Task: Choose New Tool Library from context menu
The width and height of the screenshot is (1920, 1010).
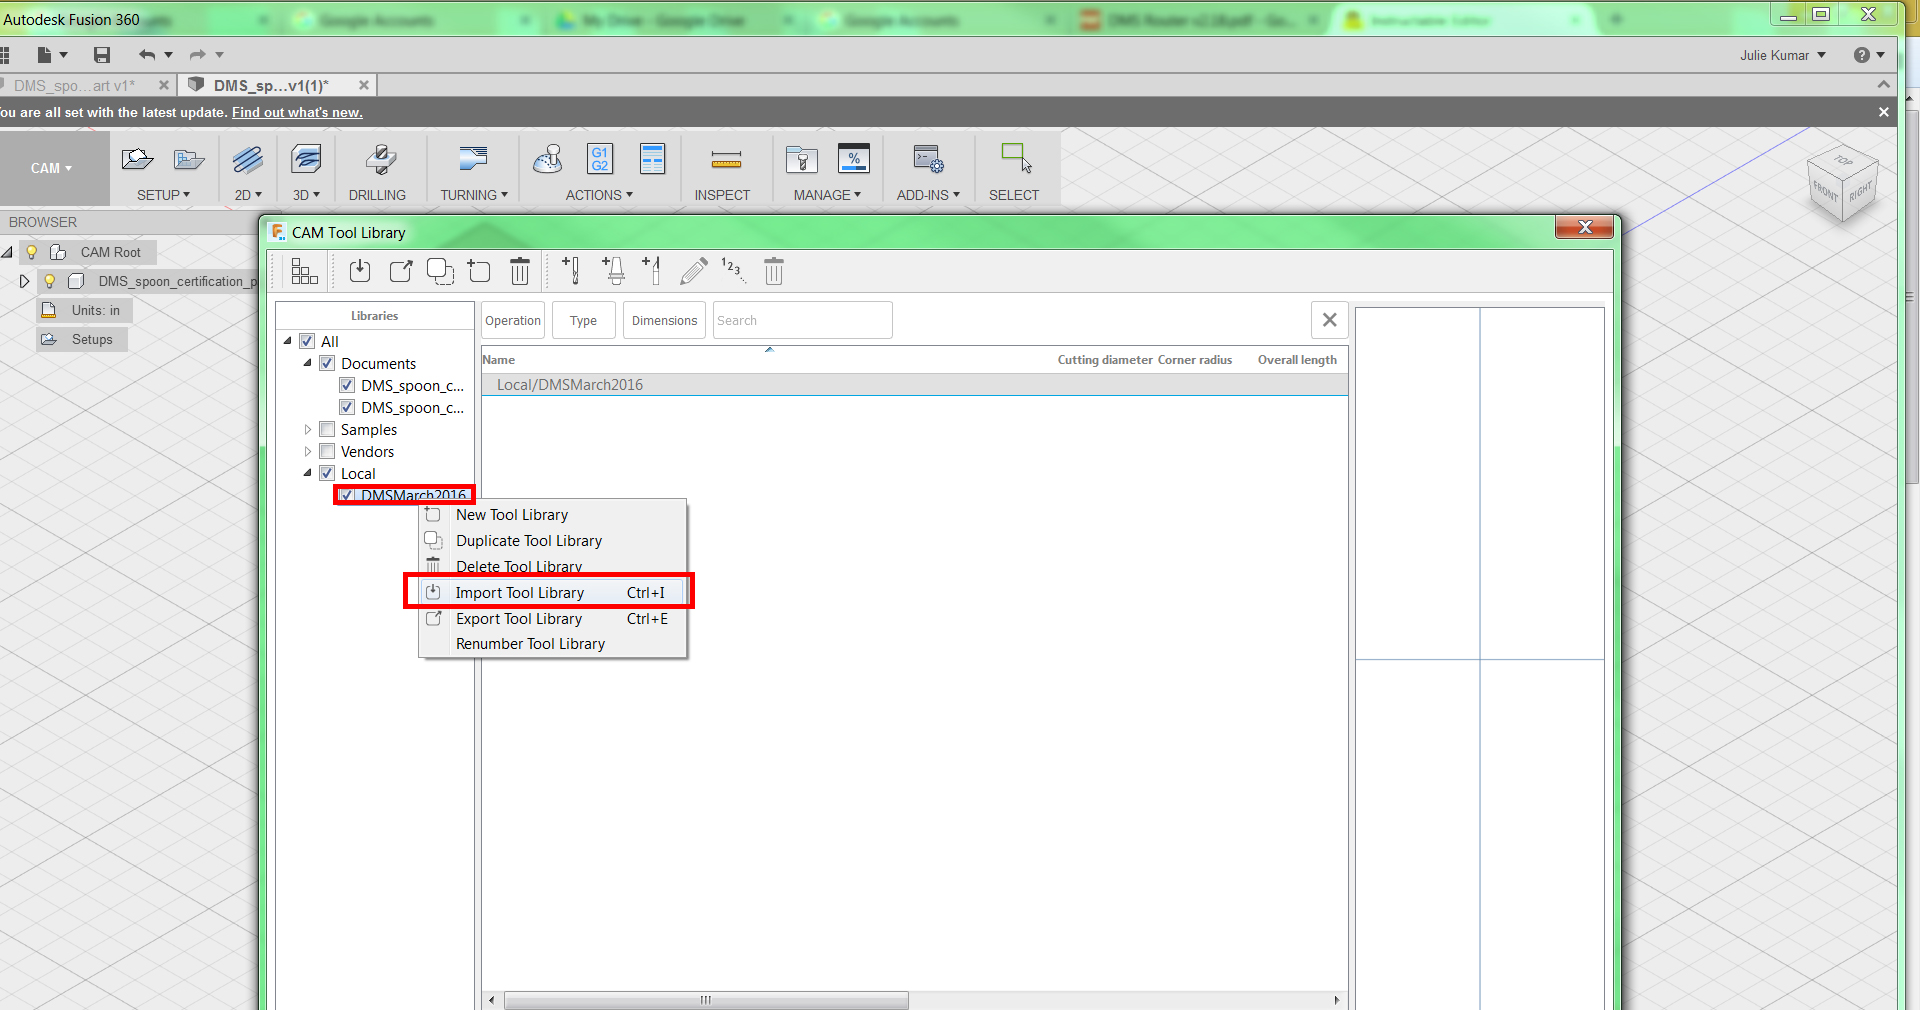Action: [553, 514]
